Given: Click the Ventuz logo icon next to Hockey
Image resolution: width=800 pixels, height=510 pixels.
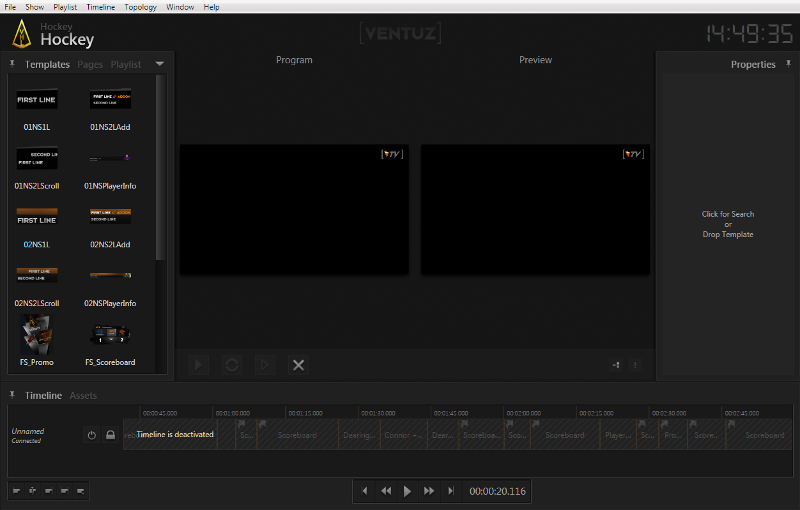Looking at the screenshot, I should [x=22, y=35].
